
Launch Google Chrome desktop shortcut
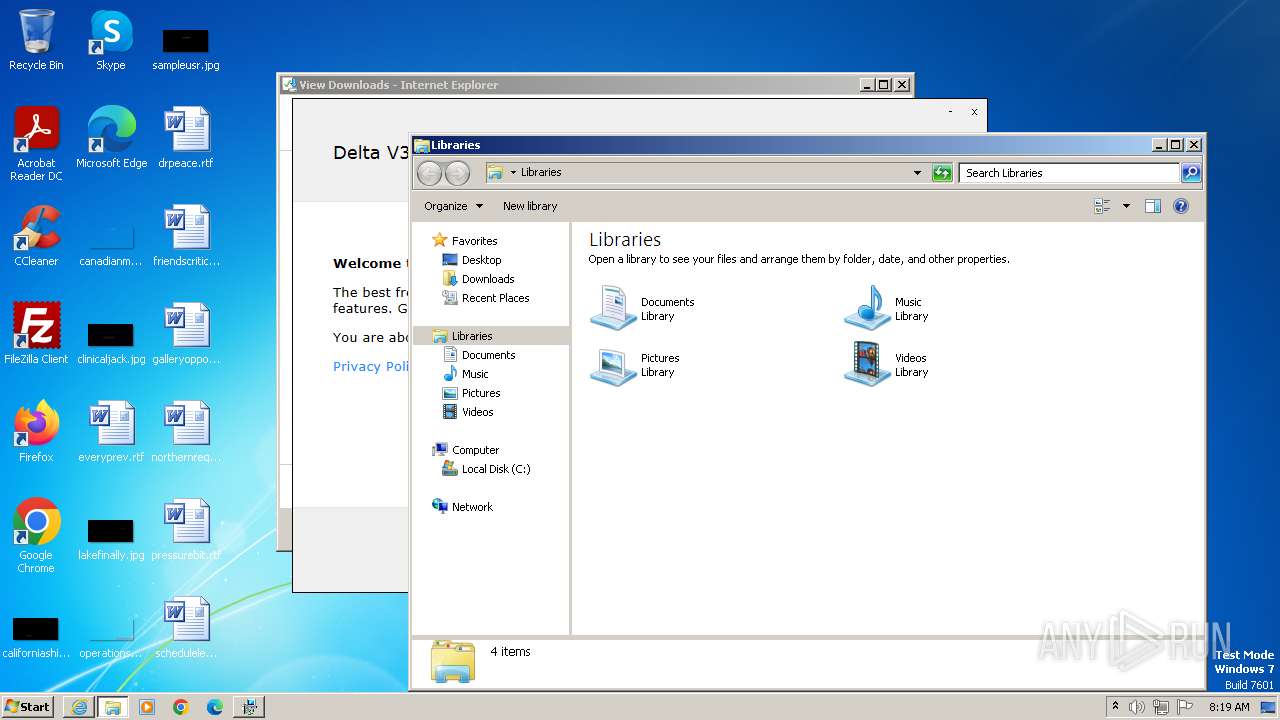(36, 536)
